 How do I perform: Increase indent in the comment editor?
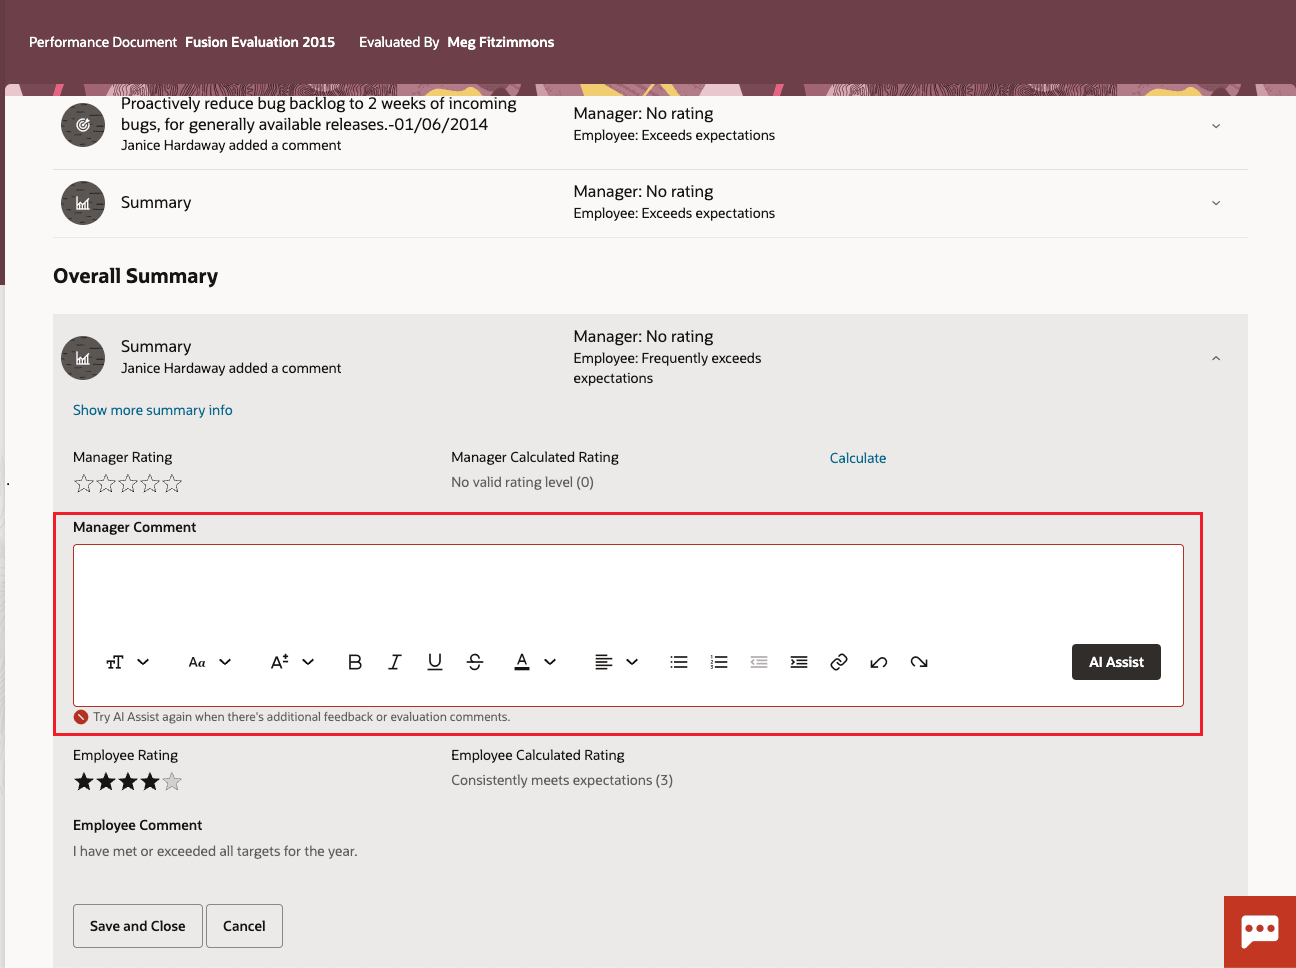[799, 662]
